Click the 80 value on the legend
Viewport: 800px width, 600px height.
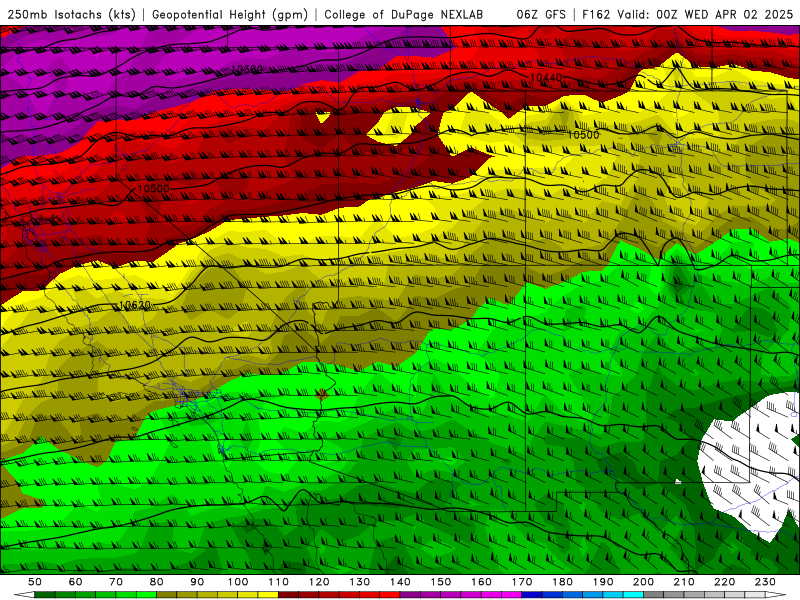[157, 582]
